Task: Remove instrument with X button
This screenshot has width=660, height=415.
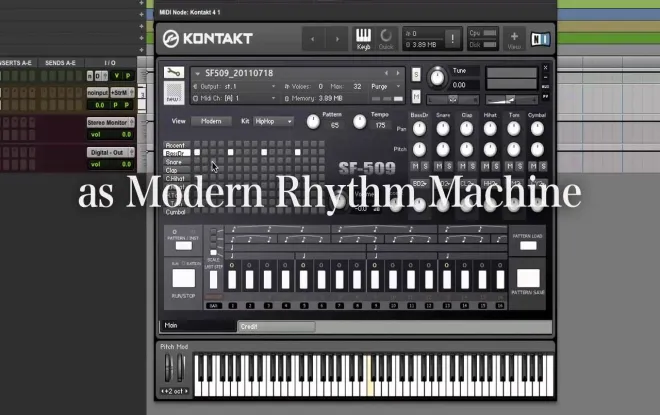Action: [x=546, y=67]
